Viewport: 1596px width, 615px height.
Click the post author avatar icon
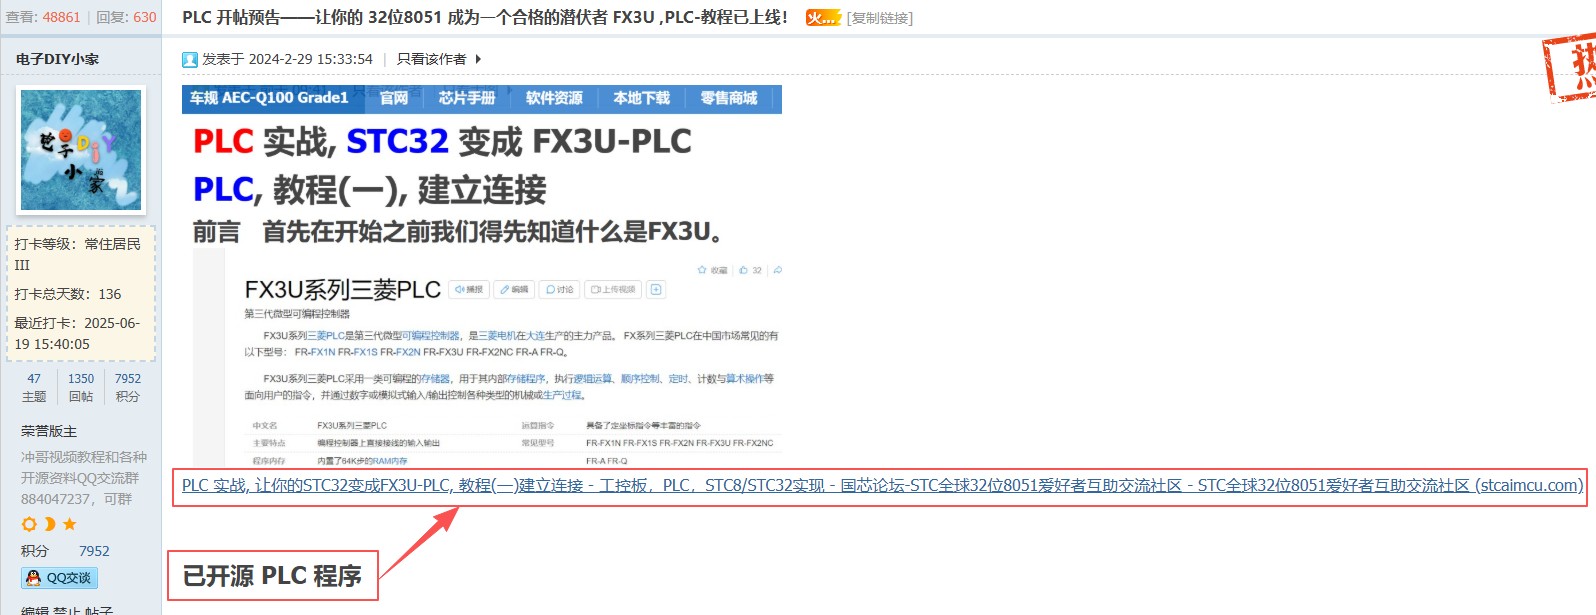[x=189, y=60]
